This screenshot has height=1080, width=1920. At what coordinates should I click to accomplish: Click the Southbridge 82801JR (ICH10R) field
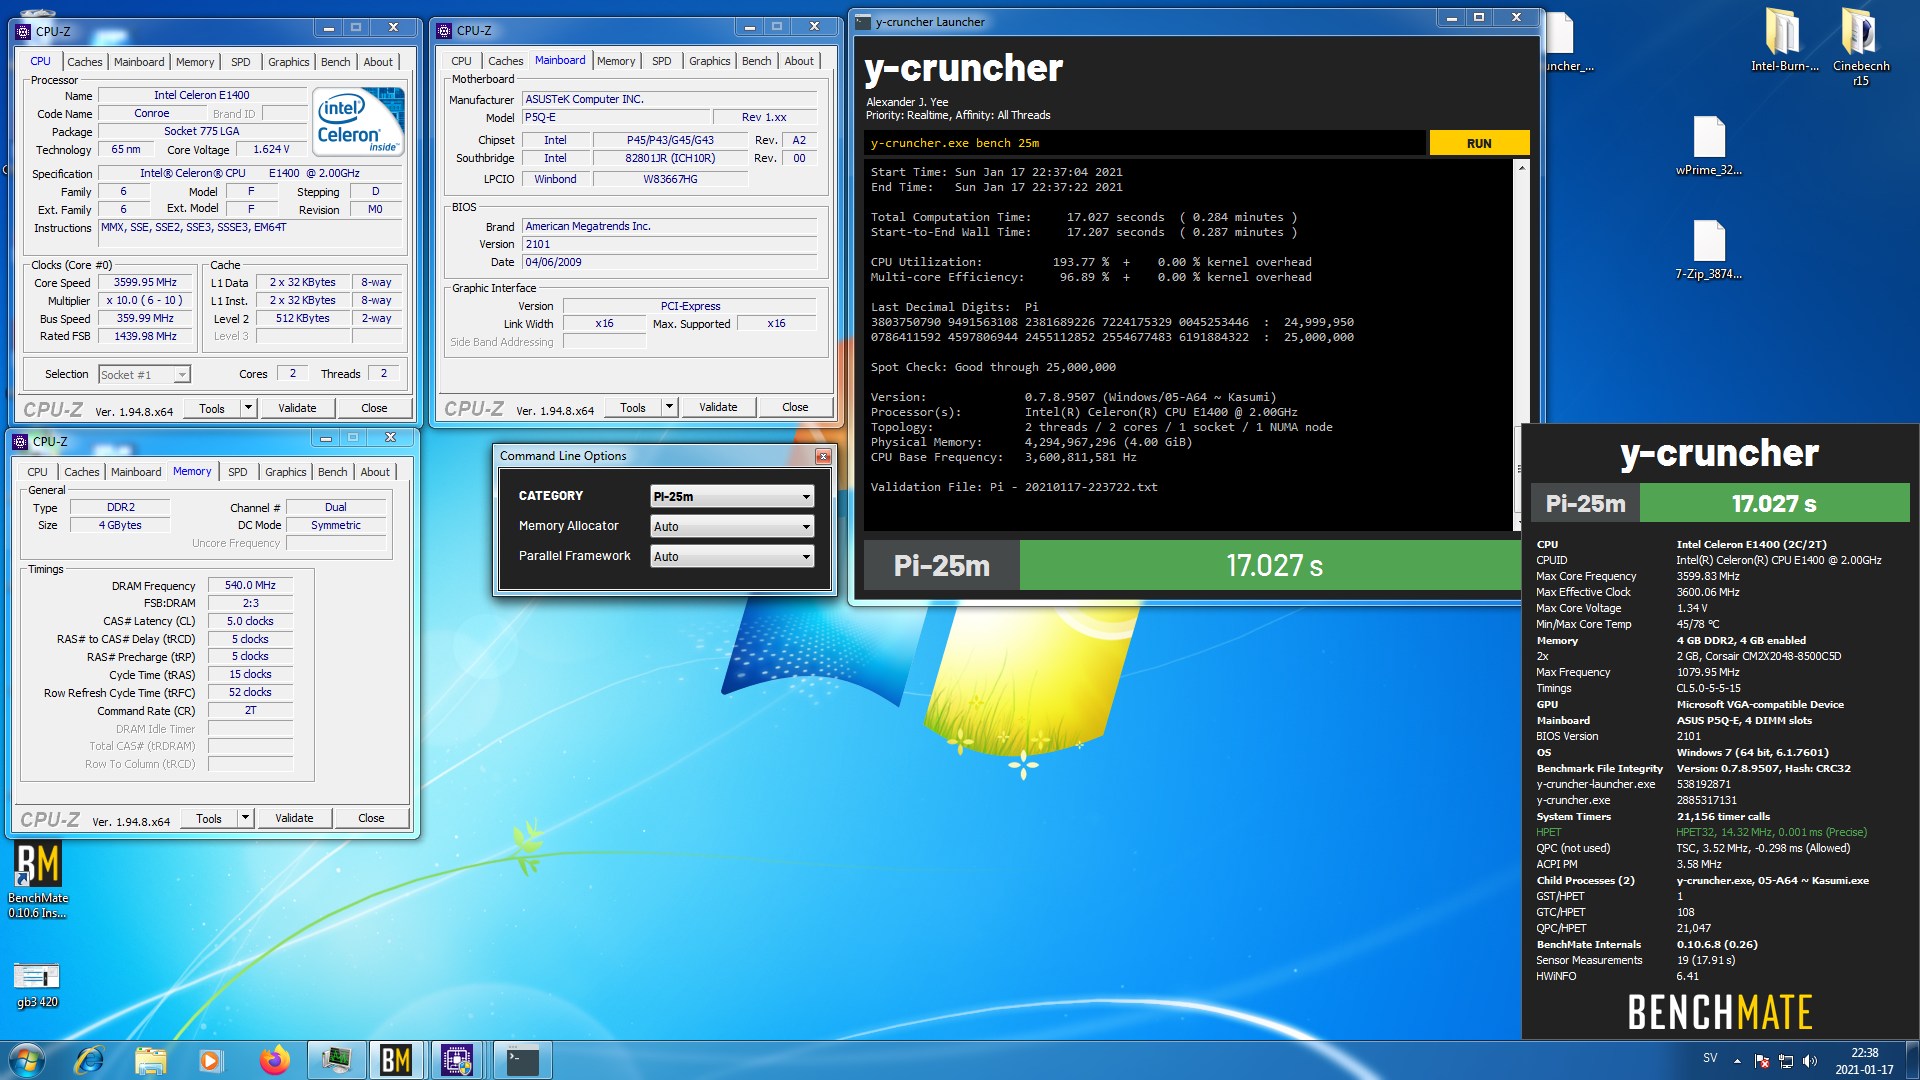(670, 158)
